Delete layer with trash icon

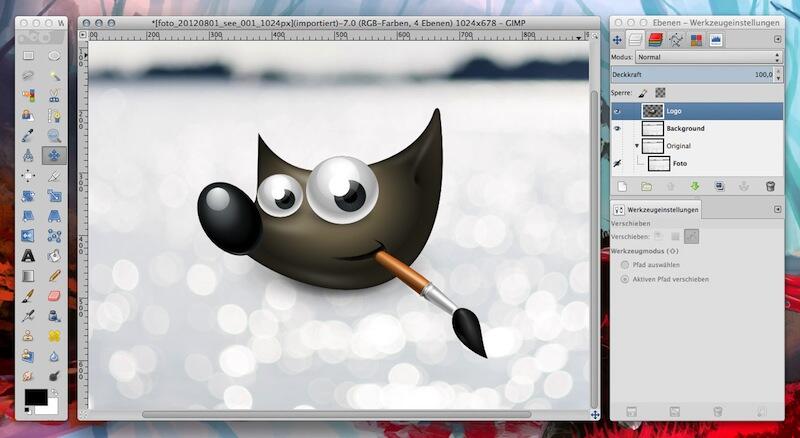click(x=770, y=186)
